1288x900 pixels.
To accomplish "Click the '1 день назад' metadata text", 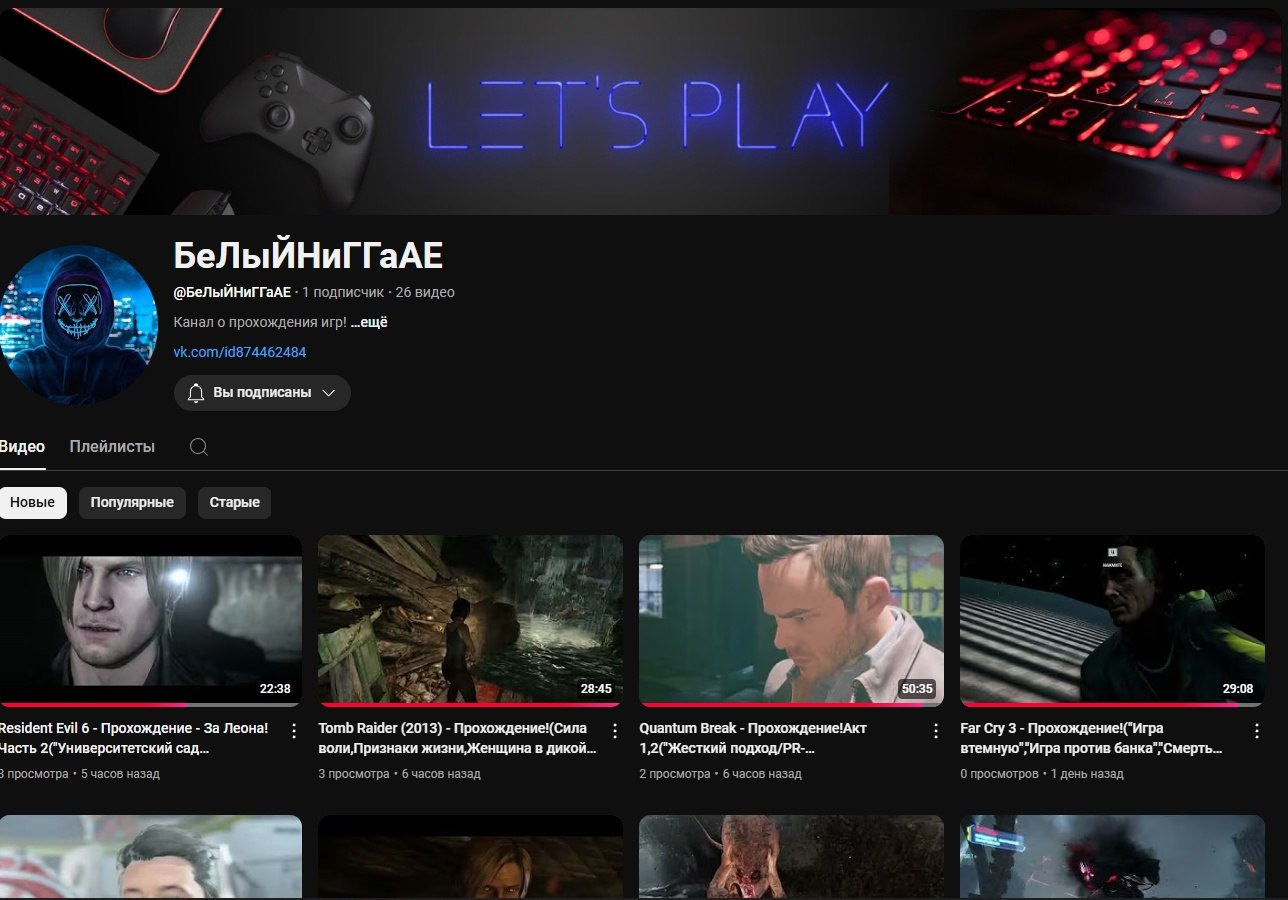I will (x=1087, y=774).
